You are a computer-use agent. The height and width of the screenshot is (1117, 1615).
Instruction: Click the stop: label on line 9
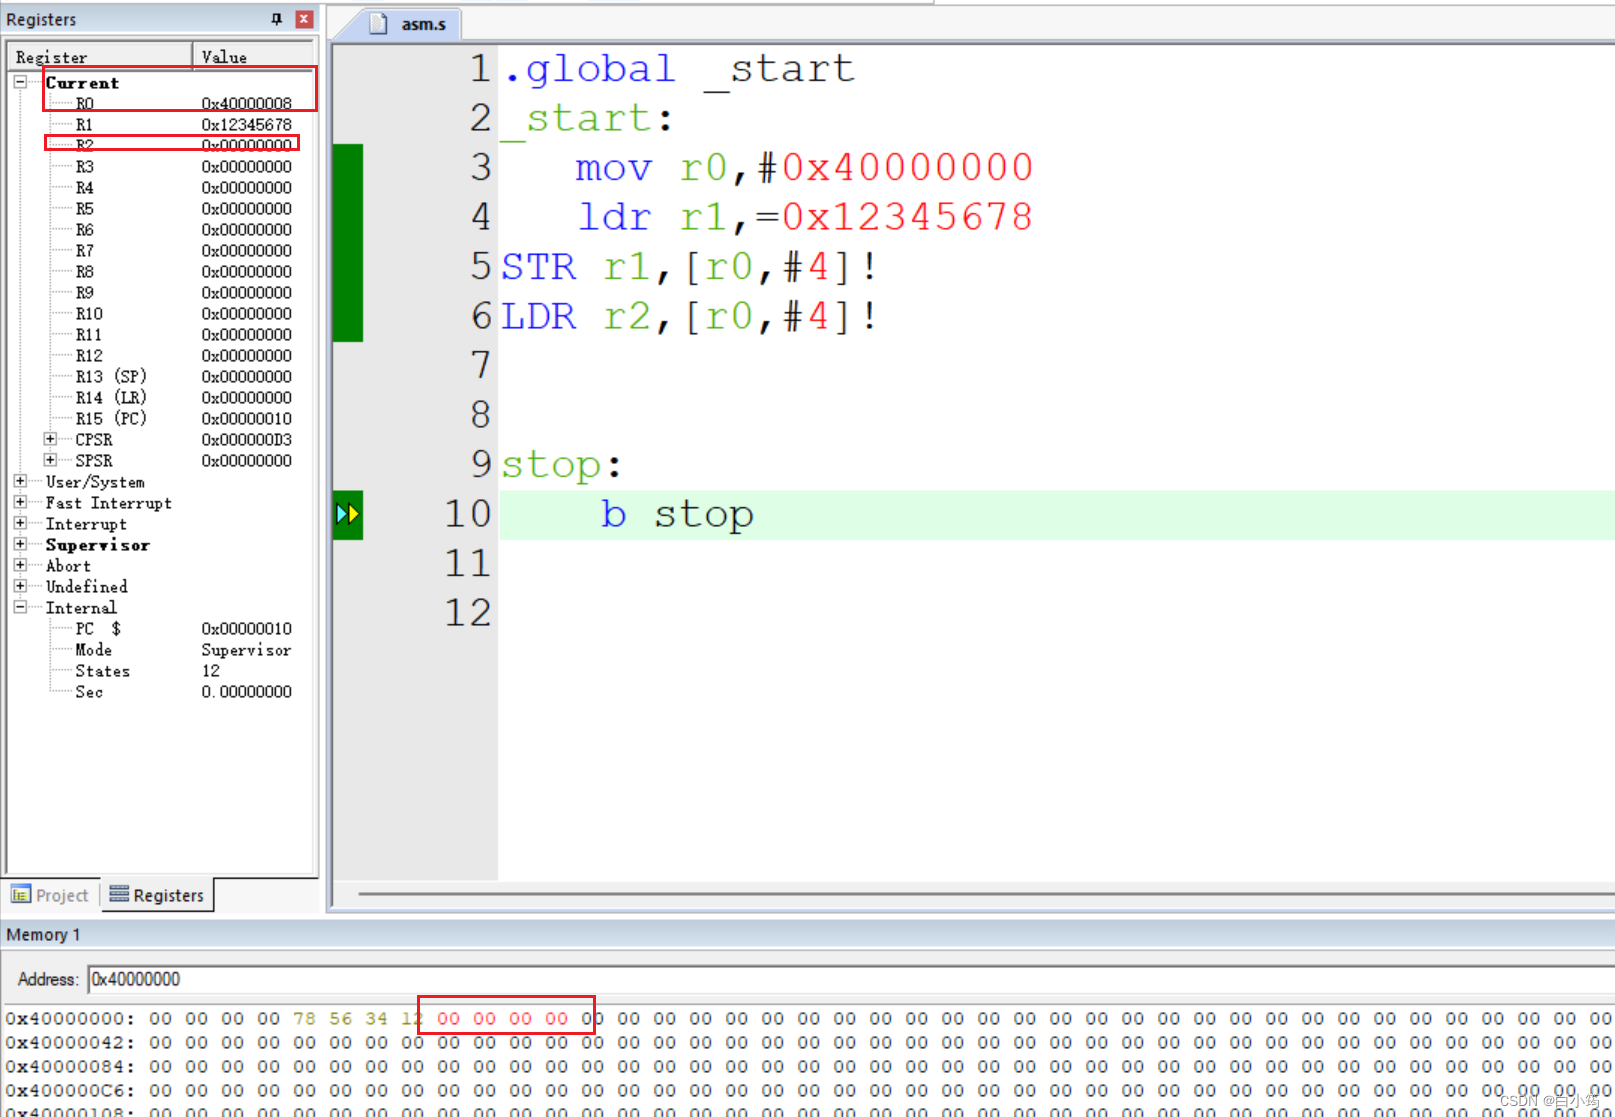pos(561,465)
